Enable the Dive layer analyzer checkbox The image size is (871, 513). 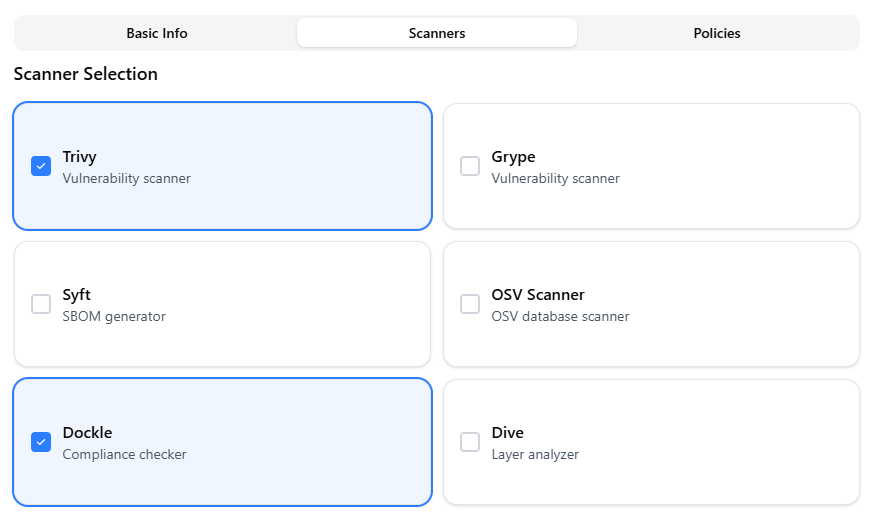[470, 442]
